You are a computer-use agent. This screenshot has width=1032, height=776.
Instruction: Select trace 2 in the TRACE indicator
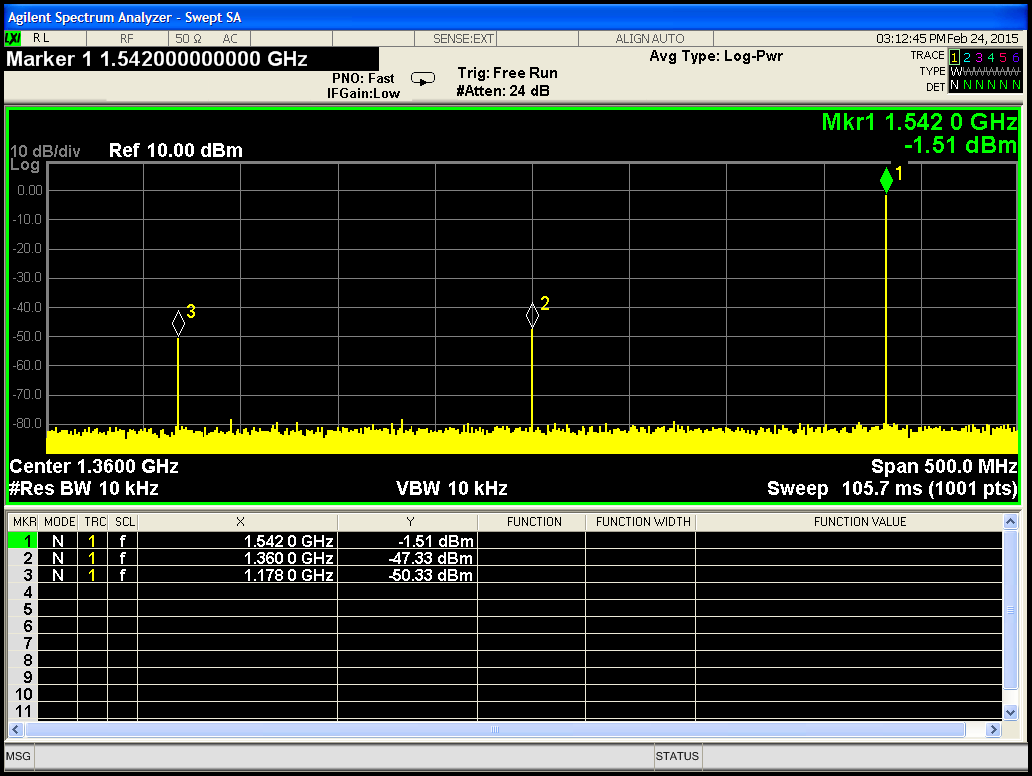(x=967, y=57)
